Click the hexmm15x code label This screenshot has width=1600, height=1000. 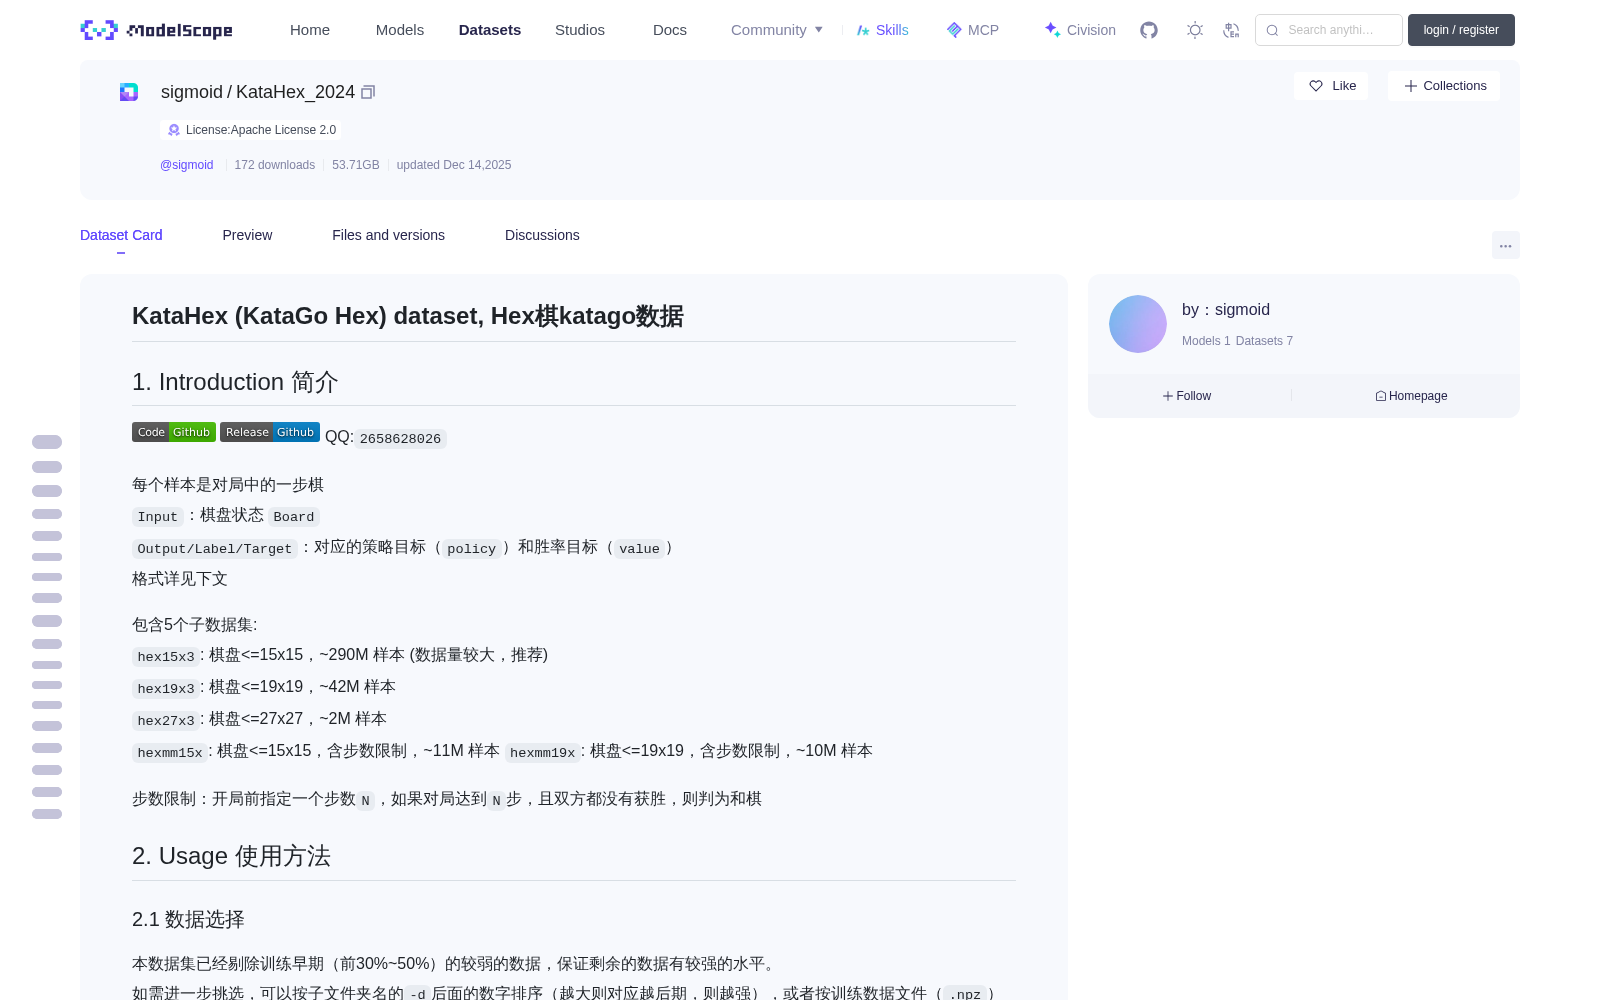[x=170, y=753]
